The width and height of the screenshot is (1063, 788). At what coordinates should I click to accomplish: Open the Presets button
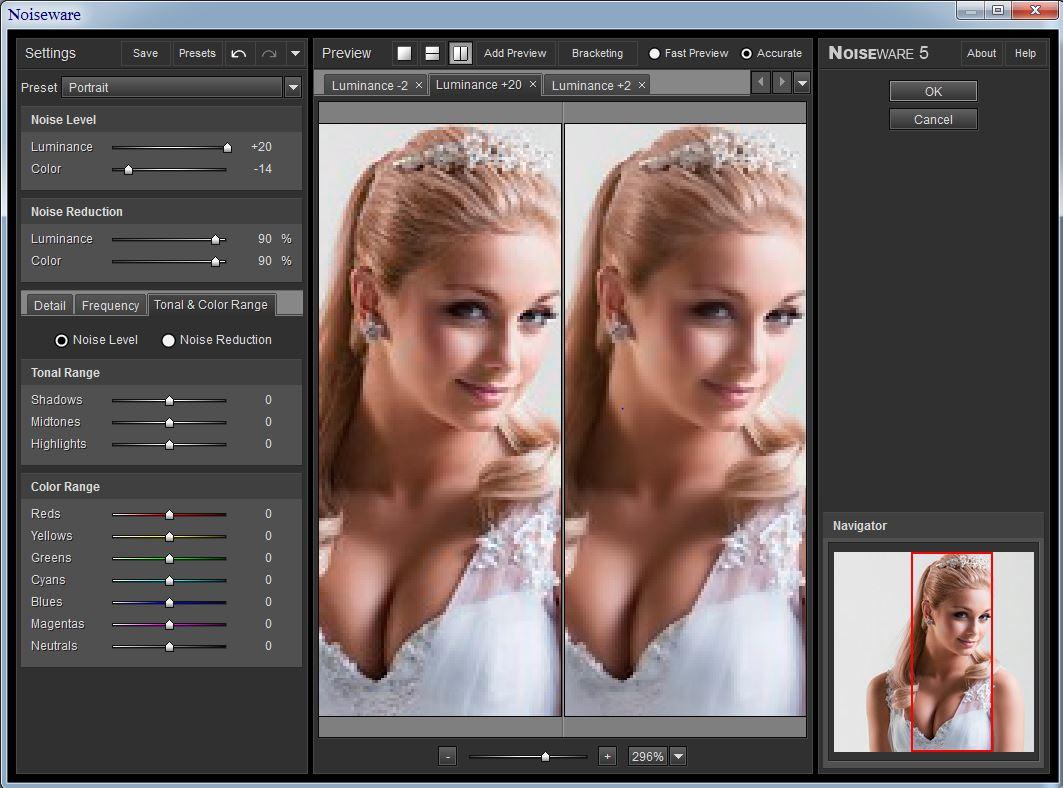(x=197, y=54)
